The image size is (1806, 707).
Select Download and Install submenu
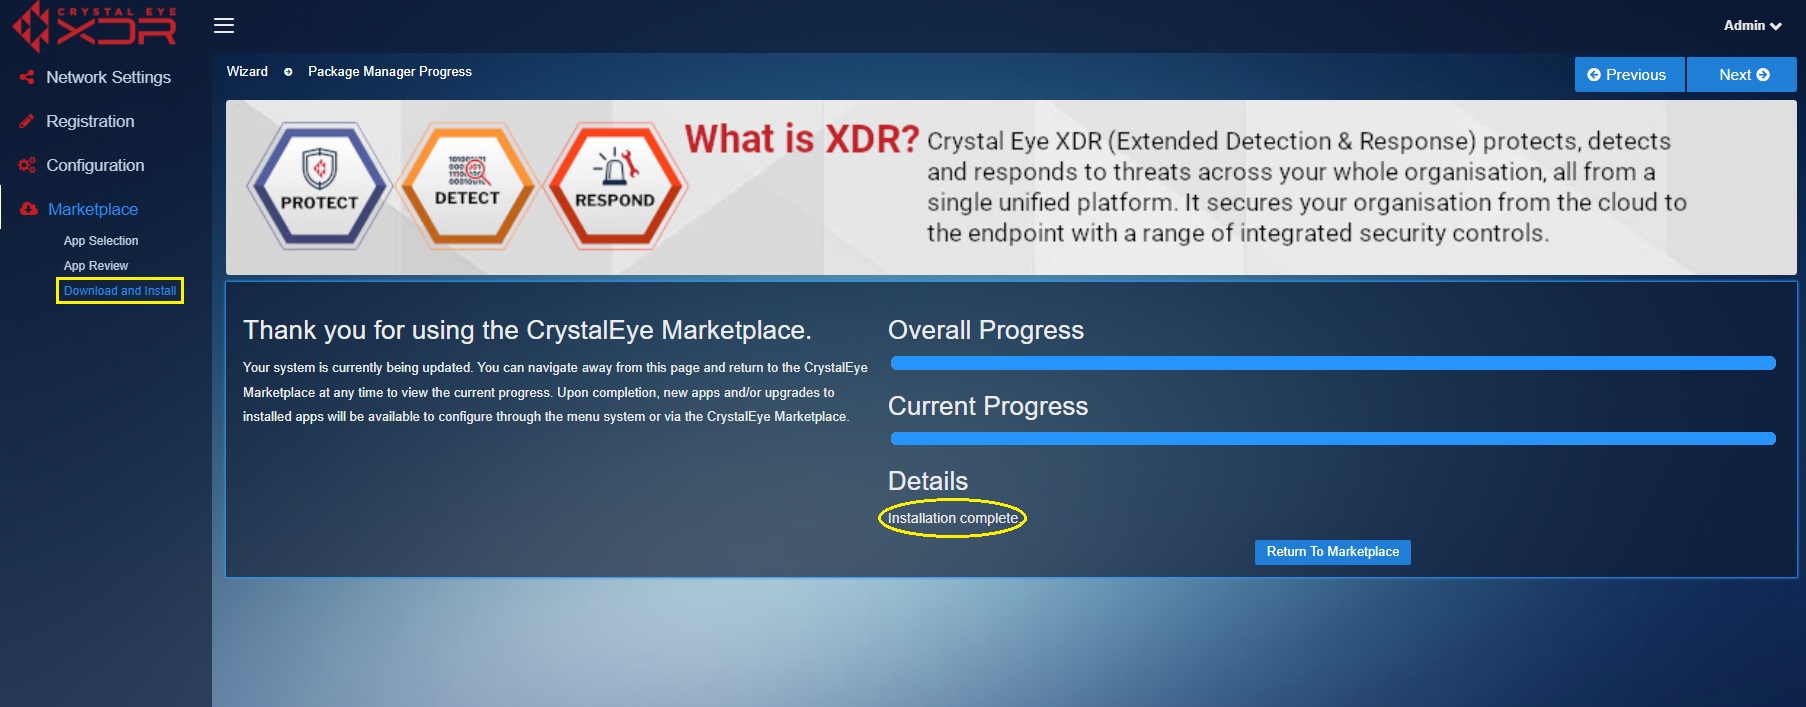point(120,291)
